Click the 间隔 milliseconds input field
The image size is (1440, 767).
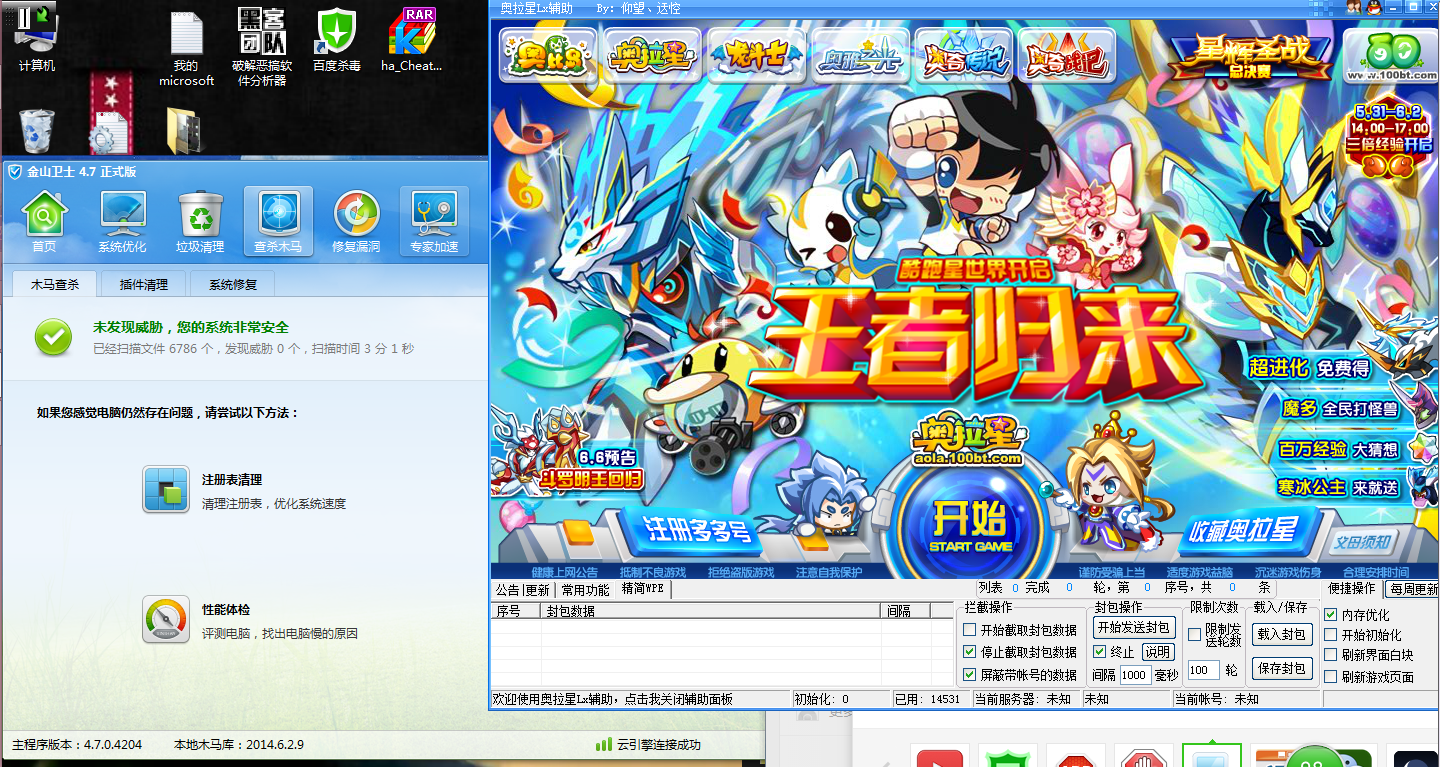pyautogui.click(x=1134, y=675)
